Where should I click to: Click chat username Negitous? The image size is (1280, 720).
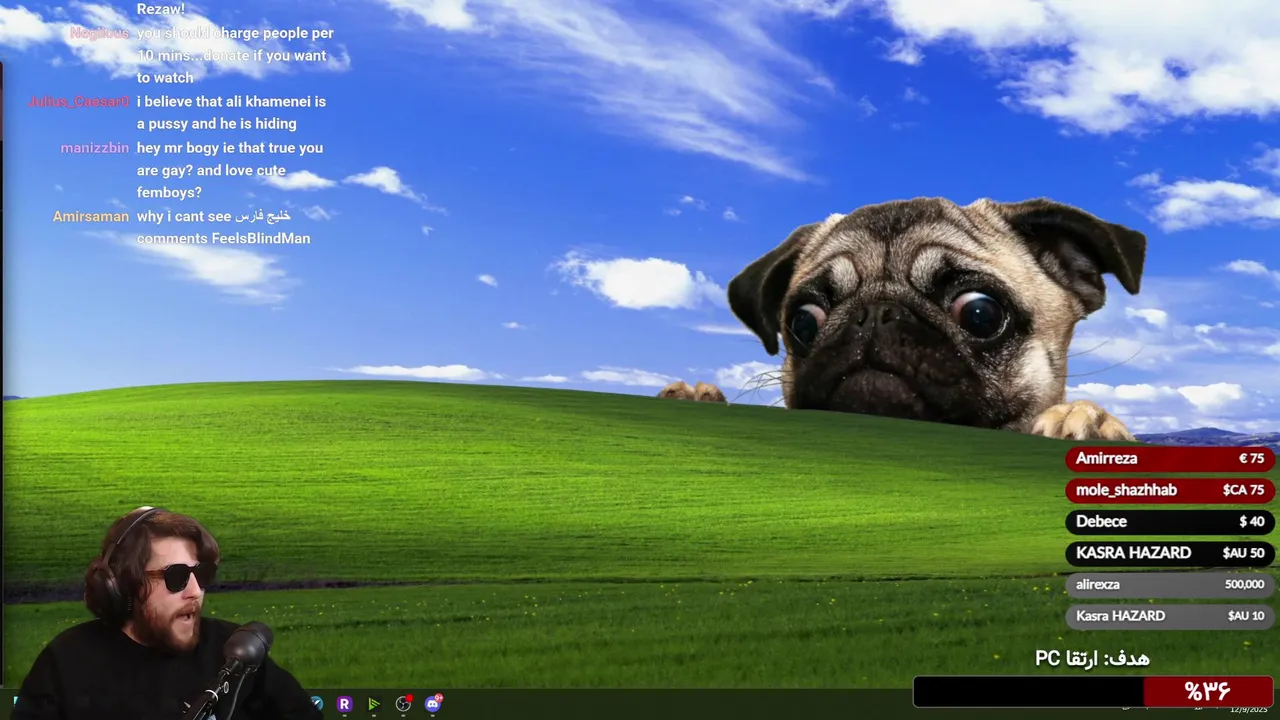tap(99, 33)
